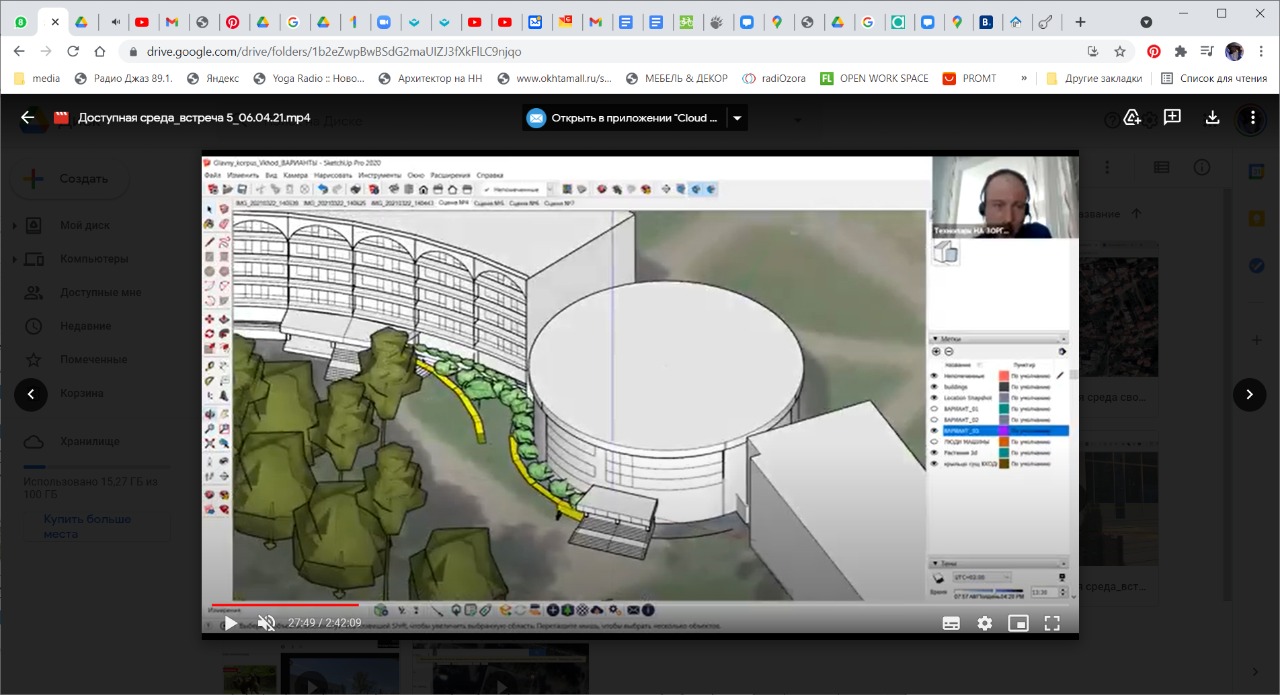Screen dimensions: 1280x695
Task: Open Архитектор на НН bookmark
Action: coord(431,78)
